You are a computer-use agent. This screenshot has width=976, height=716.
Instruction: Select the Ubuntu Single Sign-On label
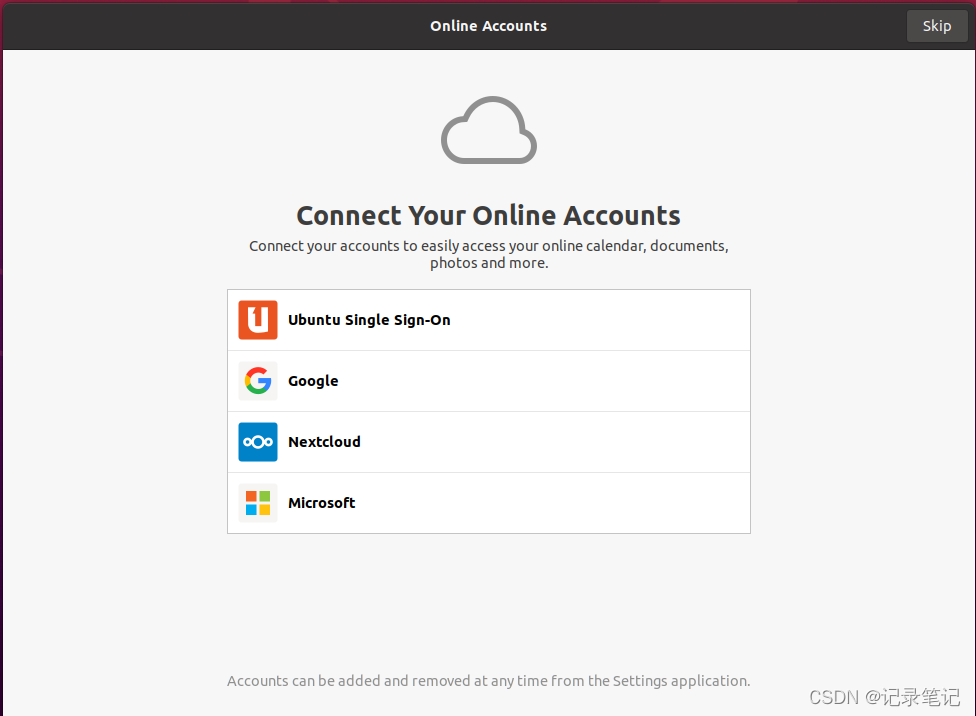click(x=369, y=320)
